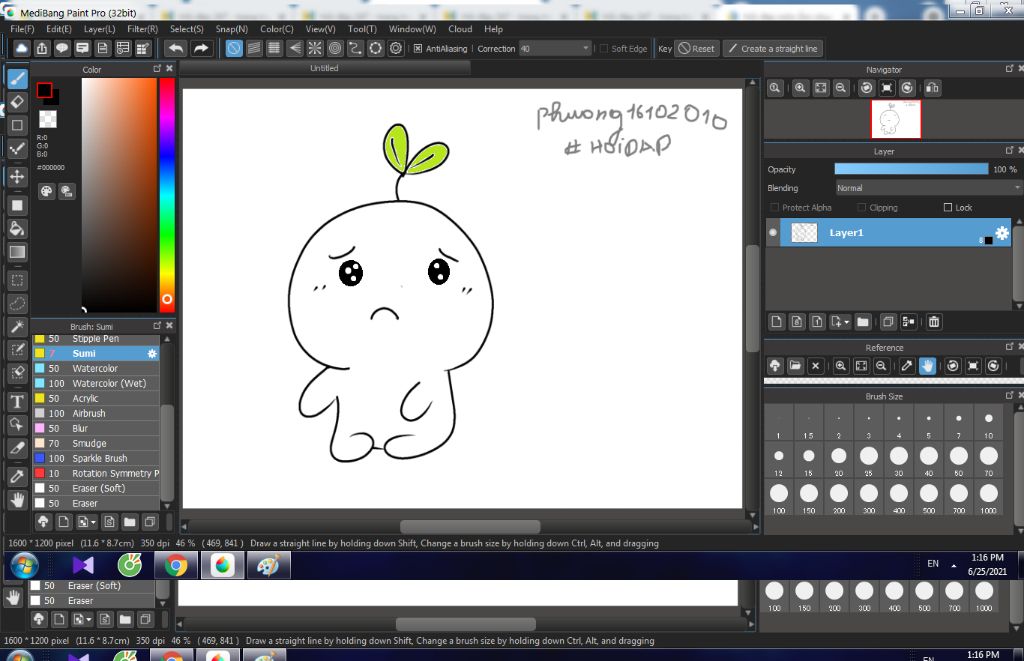Open the add layer dropdown arrow
The height and width of the screenshot is (661, 1024).
coord(847,322)
